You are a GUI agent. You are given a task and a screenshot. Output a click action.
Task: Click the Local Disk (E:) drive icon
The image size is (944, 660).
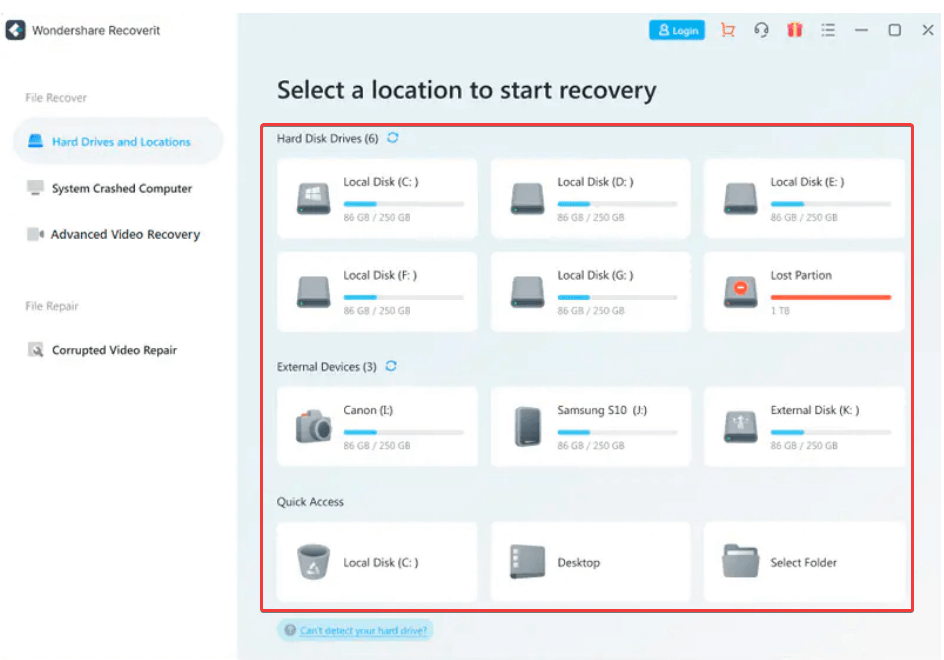tap(741, 199)
